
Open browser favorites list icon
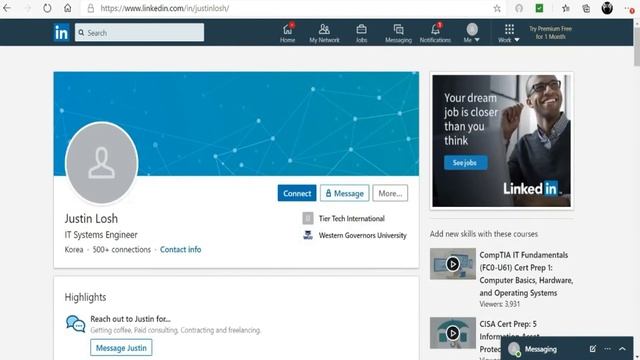(565, 8)
